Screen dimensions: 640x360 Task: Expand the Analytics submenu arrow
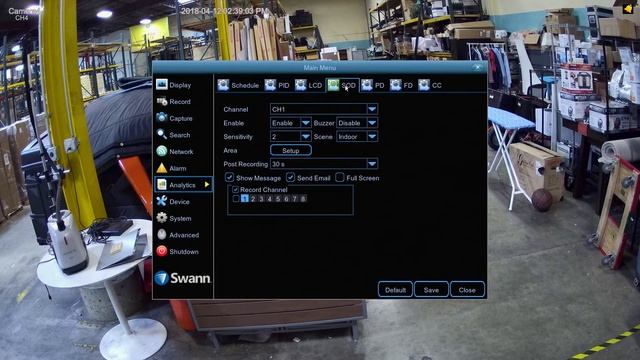[x=207, y=184]
